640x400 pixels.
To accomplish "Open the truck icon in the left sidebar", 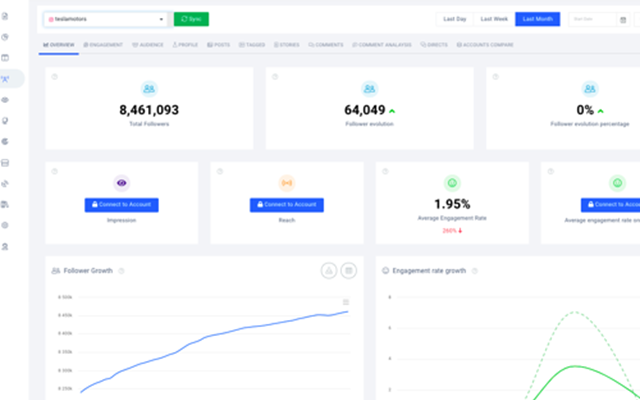I will [x=5, y=204].
